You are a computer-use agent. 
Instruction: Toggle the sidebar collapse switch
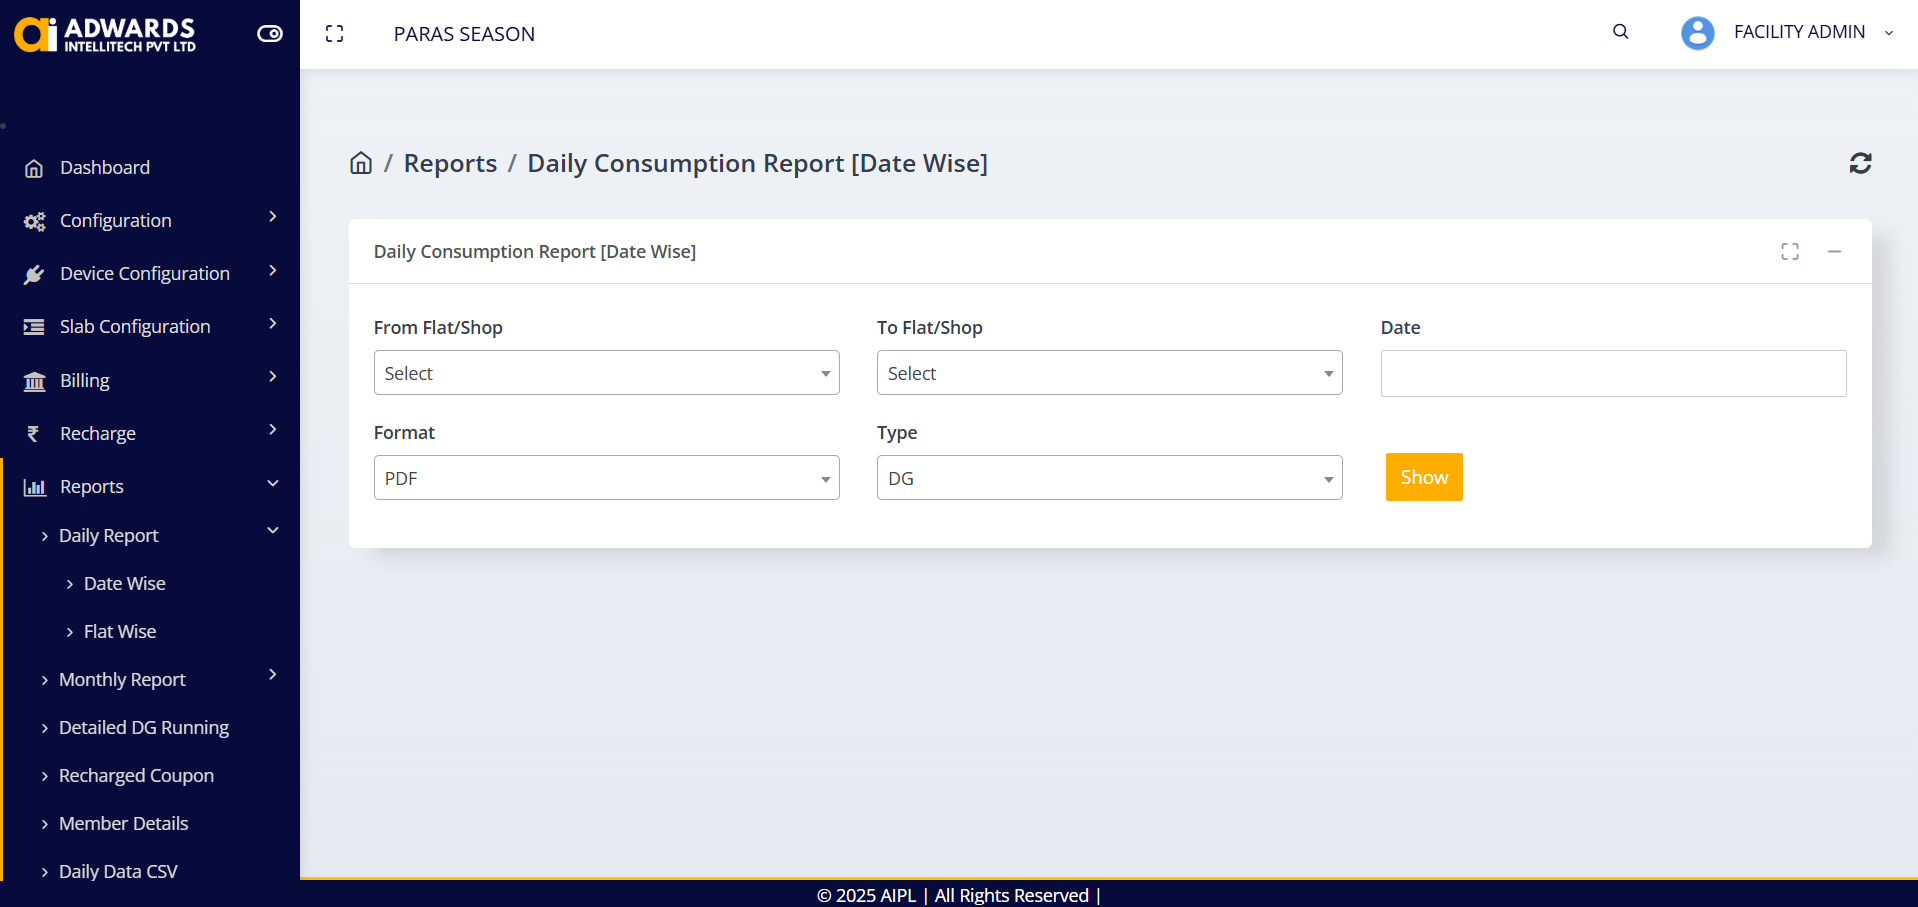270,34
